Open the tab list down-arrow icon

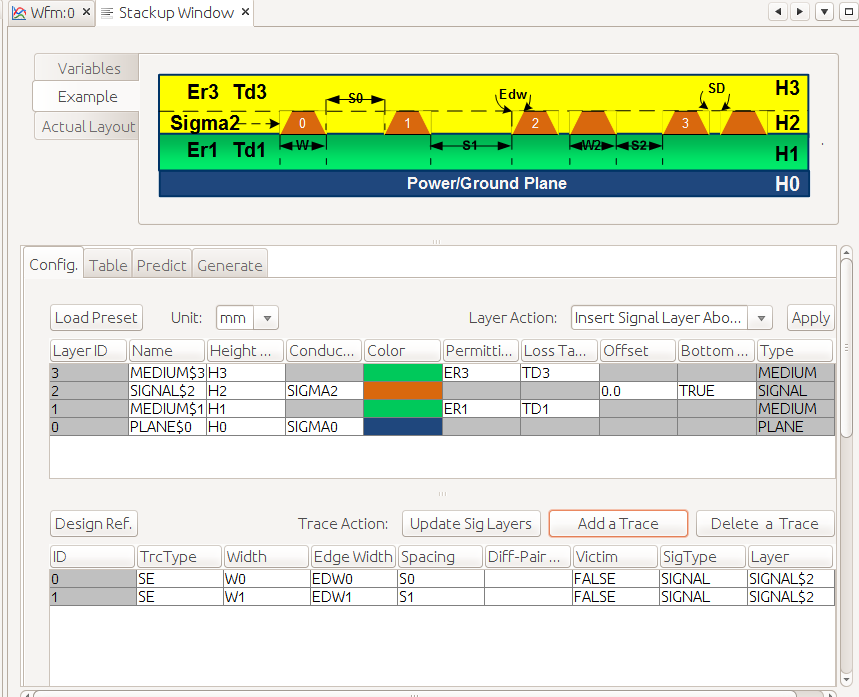824,12
